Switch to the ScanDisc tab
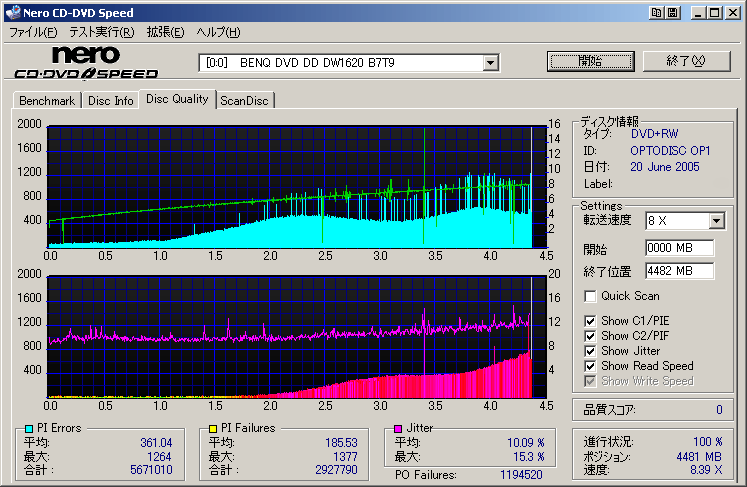Viewport: 747px width, 487px height. tap(244, 101)
